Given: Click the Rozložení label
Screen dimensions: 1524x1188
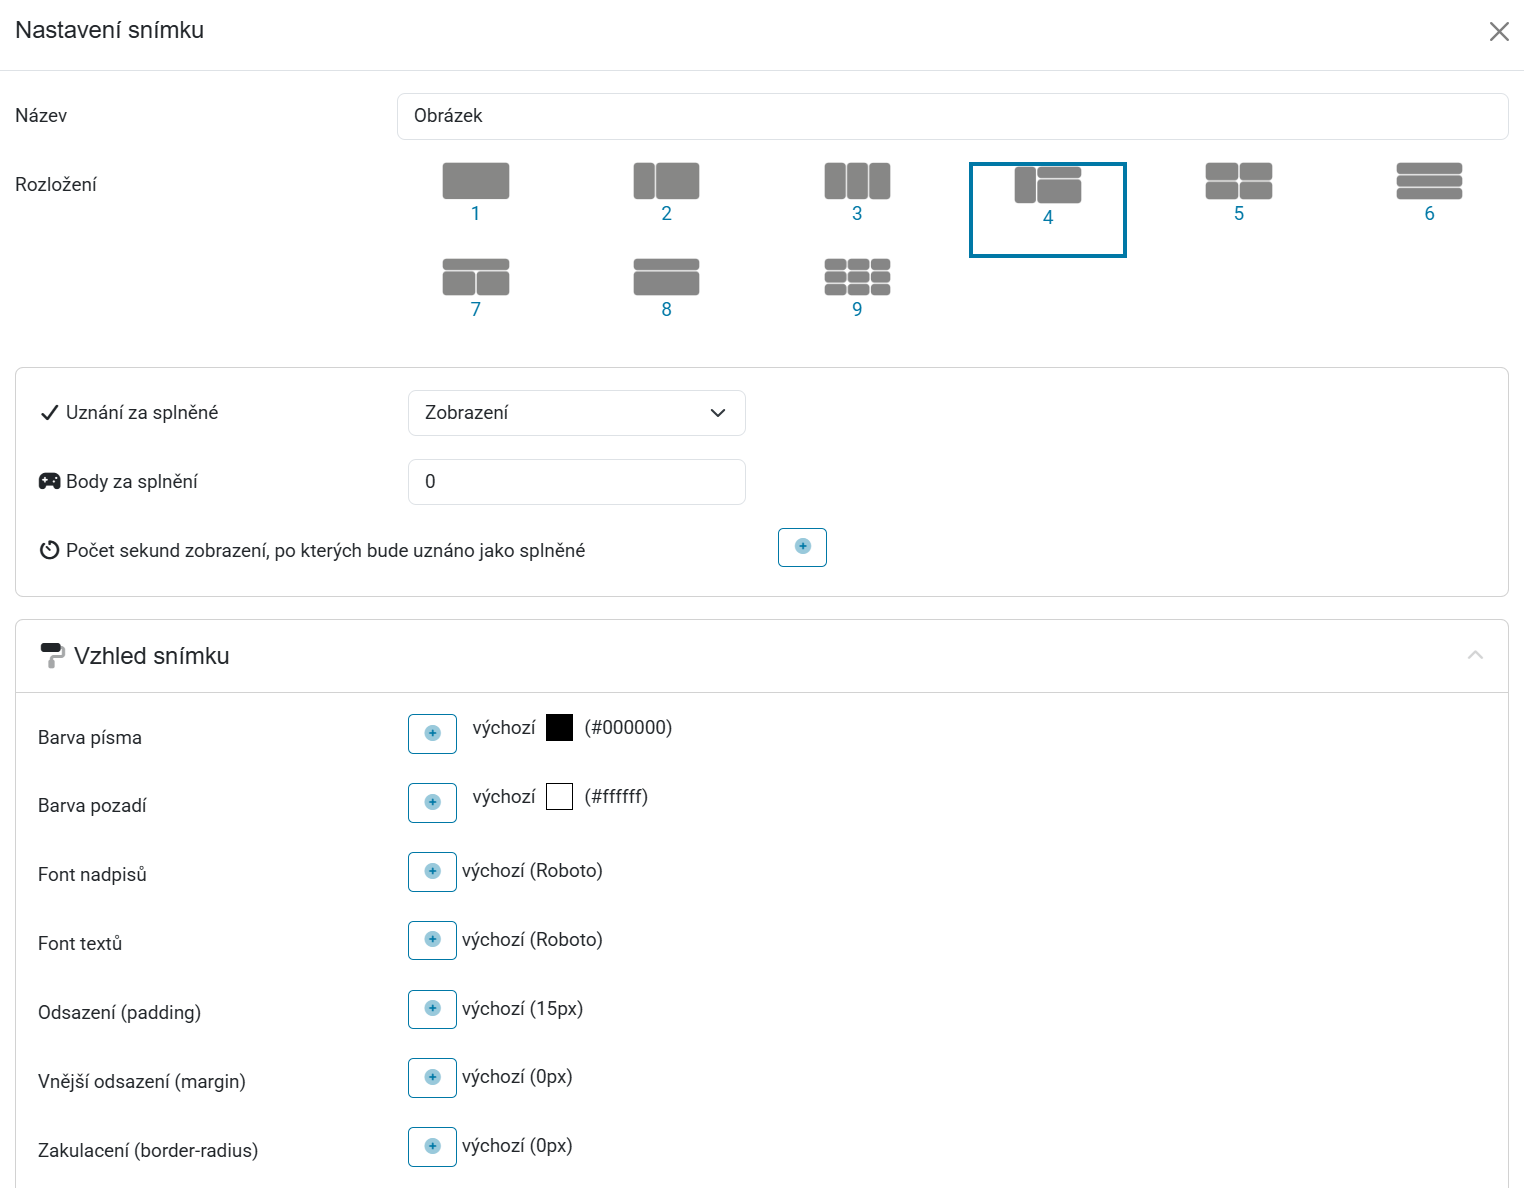Looking at the screenshot, I should (x=56, y=184).
